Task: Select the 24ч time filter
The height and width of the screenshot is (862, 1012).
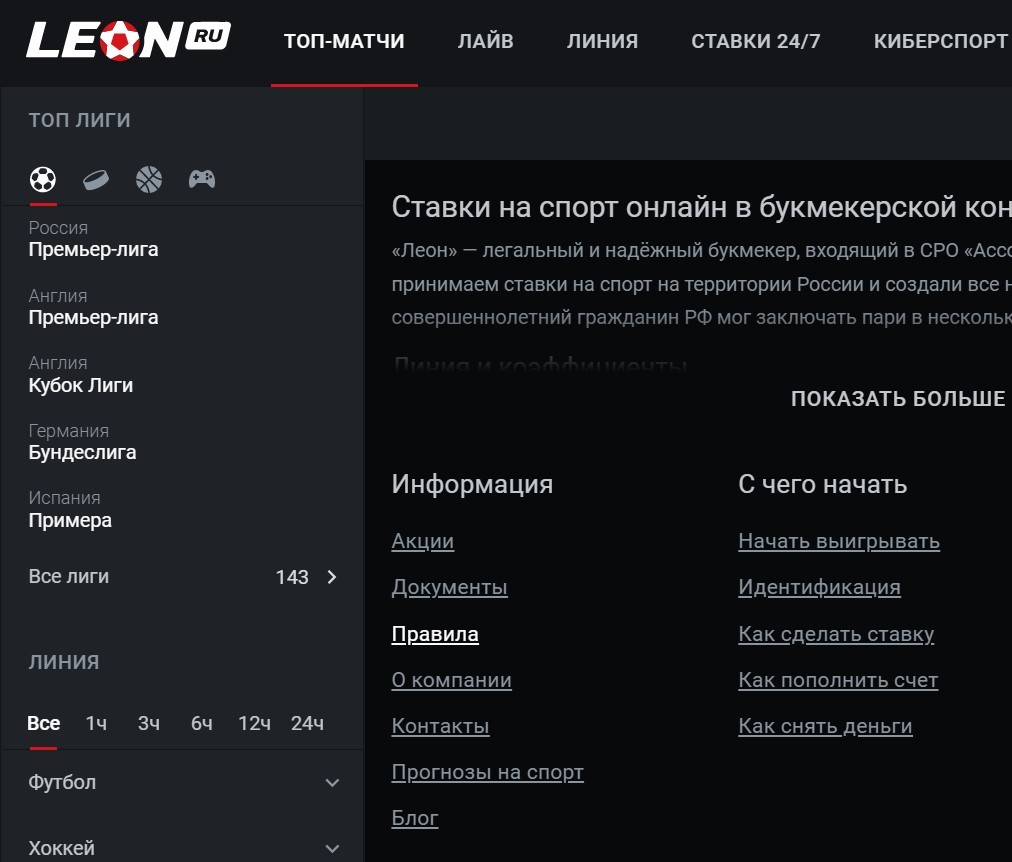Action: pyautogui.click(x=307, y=723)
